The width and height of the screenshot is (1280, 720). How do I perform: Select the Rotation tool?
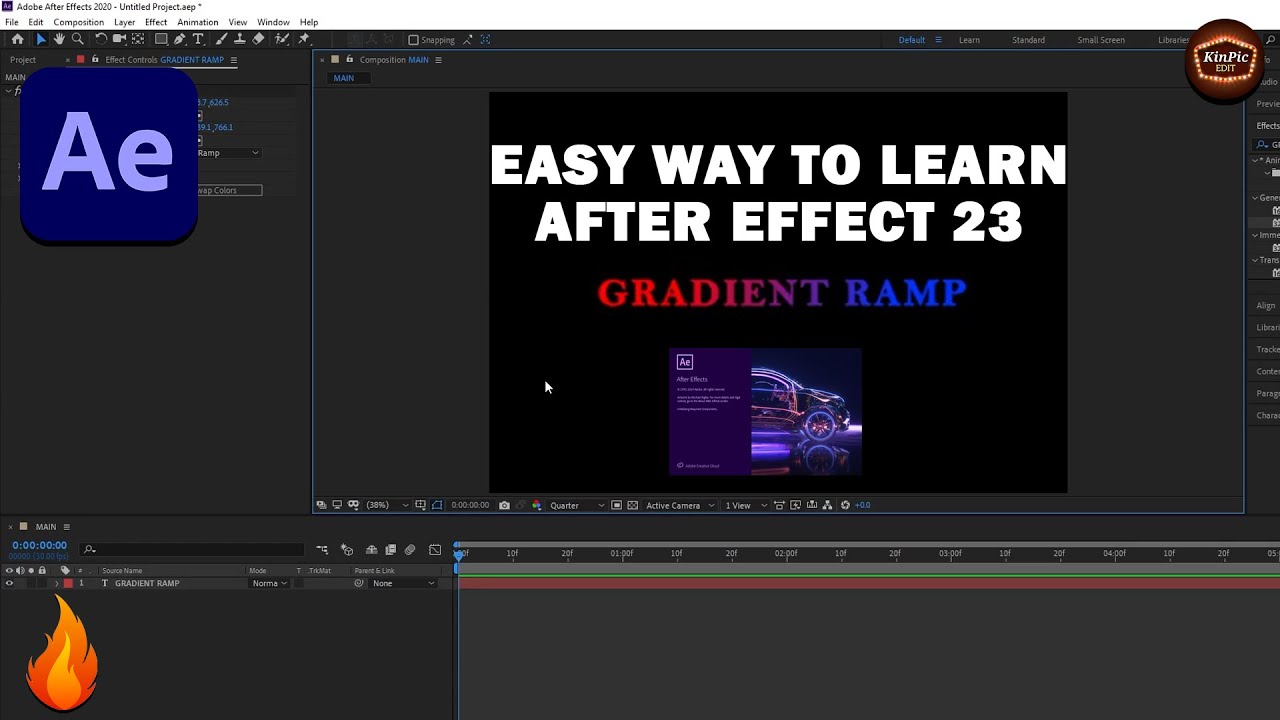tap(101, 40)
